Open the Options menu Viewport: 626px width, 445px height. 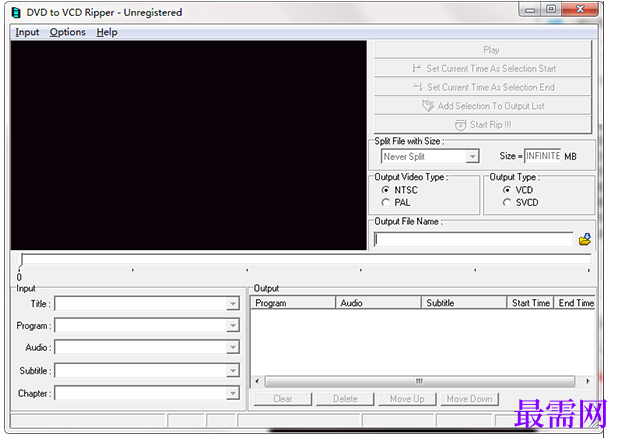[67, 32]
